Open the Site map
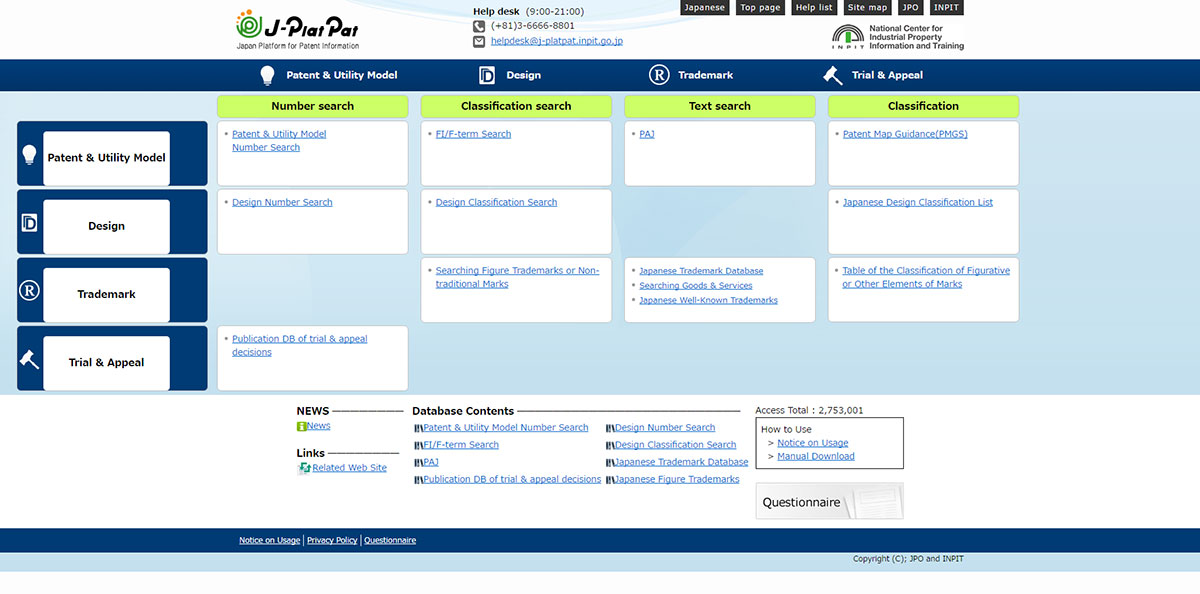 click(x=868, y=7)
